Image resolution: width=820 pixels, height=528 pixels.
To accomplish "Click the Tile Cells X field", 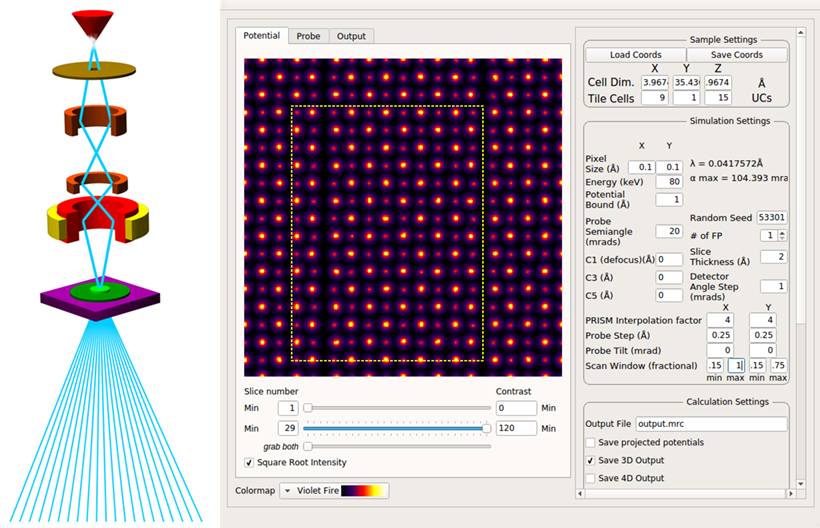I will pos(655,98).
